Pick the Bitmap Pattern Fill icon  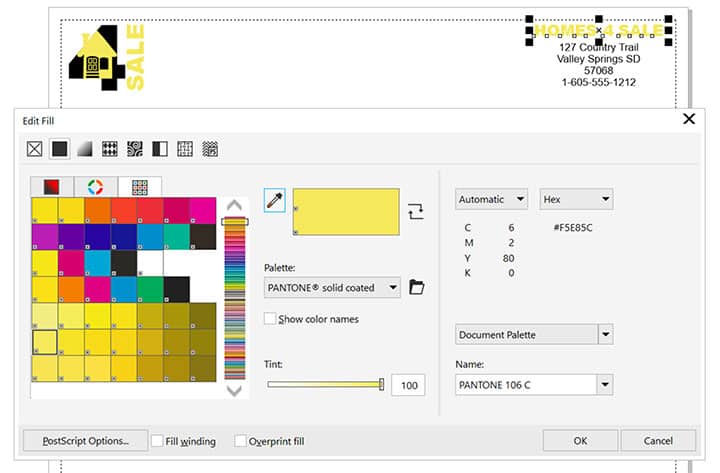tap(135, 149)
